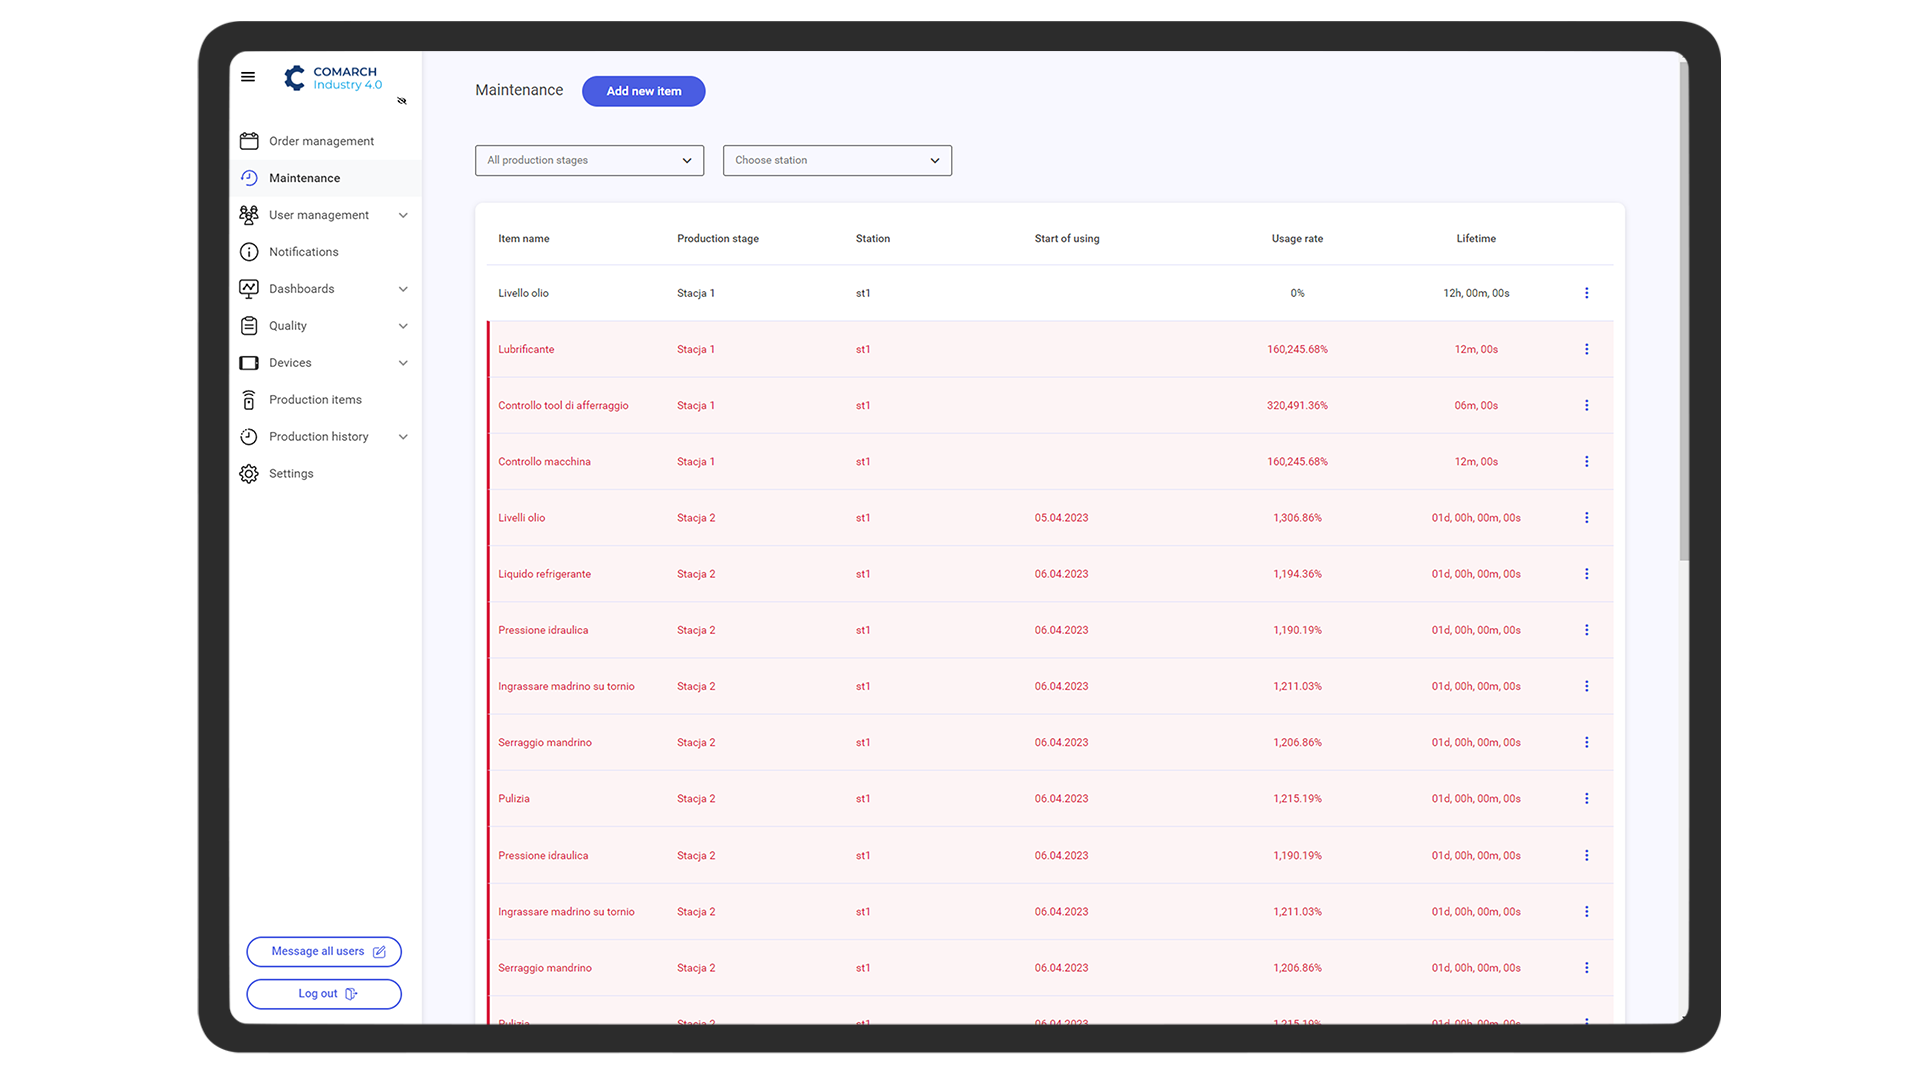Expand the Production history section

click(403, 437)
